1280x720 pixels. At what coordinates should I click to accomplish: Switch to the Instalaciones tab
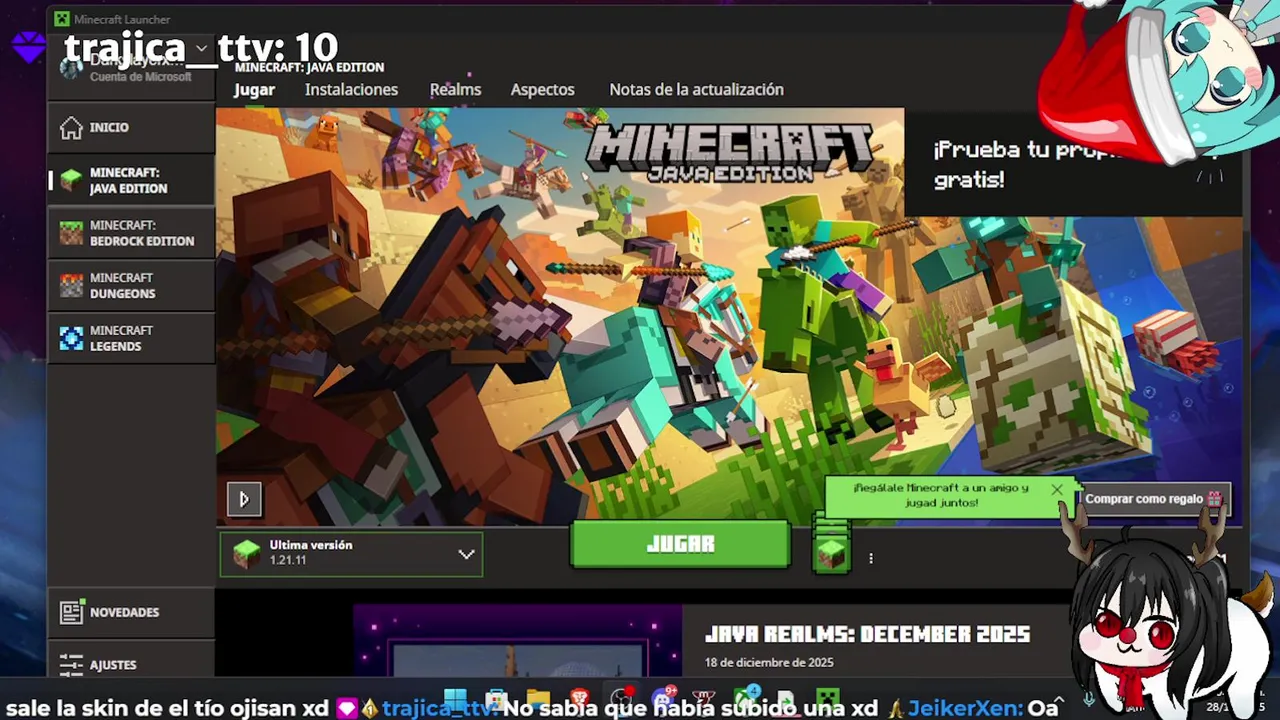pos(351,89)
